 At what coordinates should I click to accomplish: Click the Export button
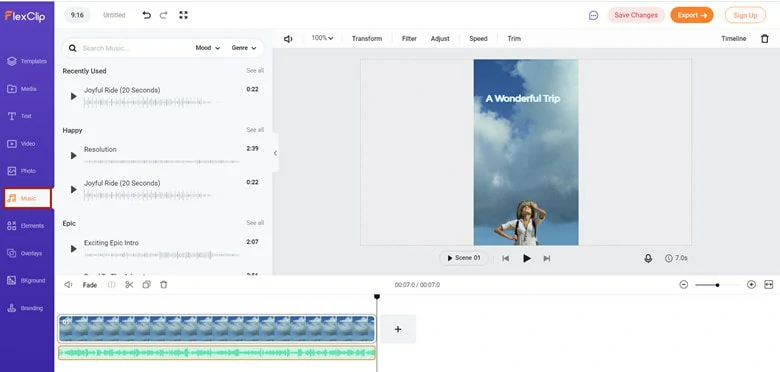tap(692, 15)
